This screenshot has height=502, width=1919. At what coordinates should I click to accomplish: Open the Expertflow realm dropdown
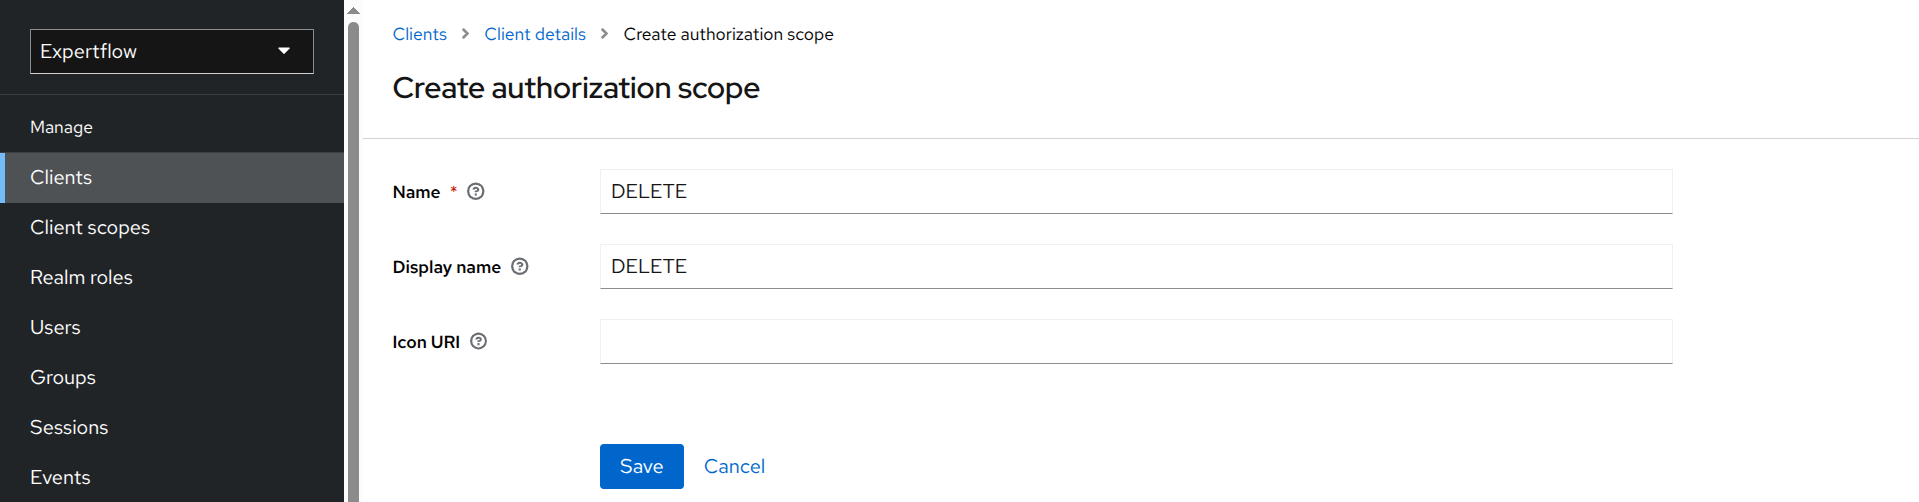[x=171, y=51]
